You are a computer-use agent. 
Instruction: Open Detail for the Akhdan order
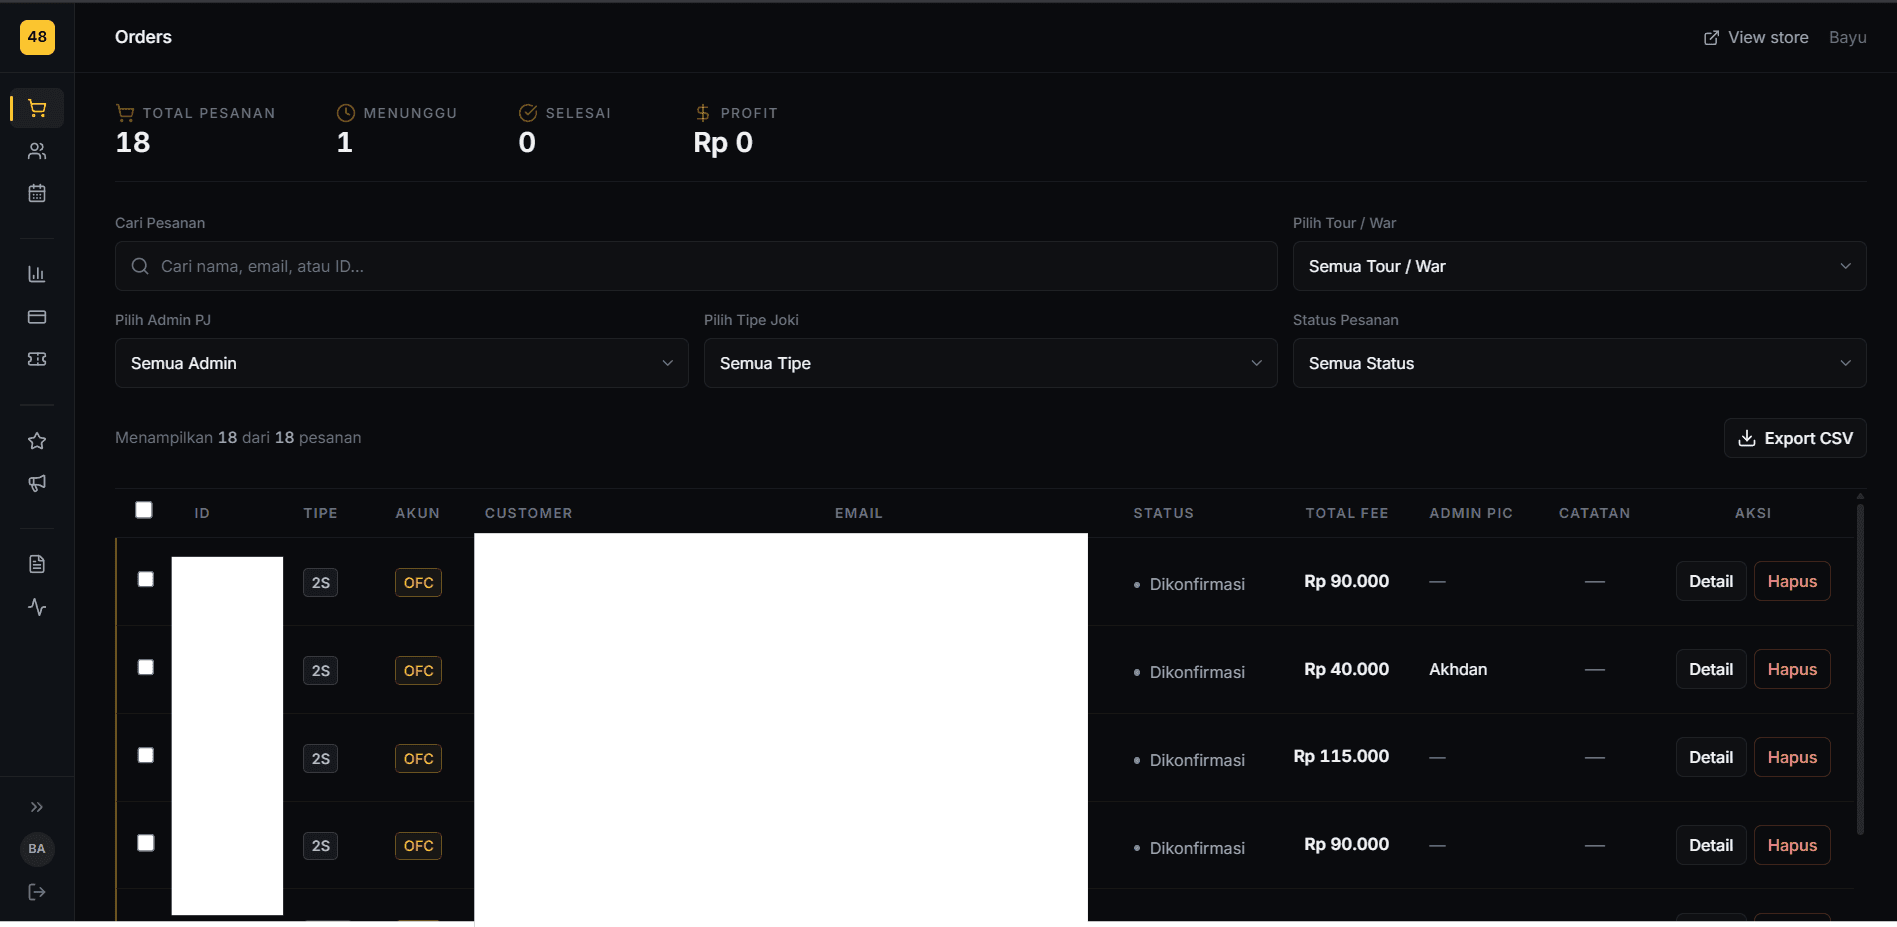[1711, 669]
